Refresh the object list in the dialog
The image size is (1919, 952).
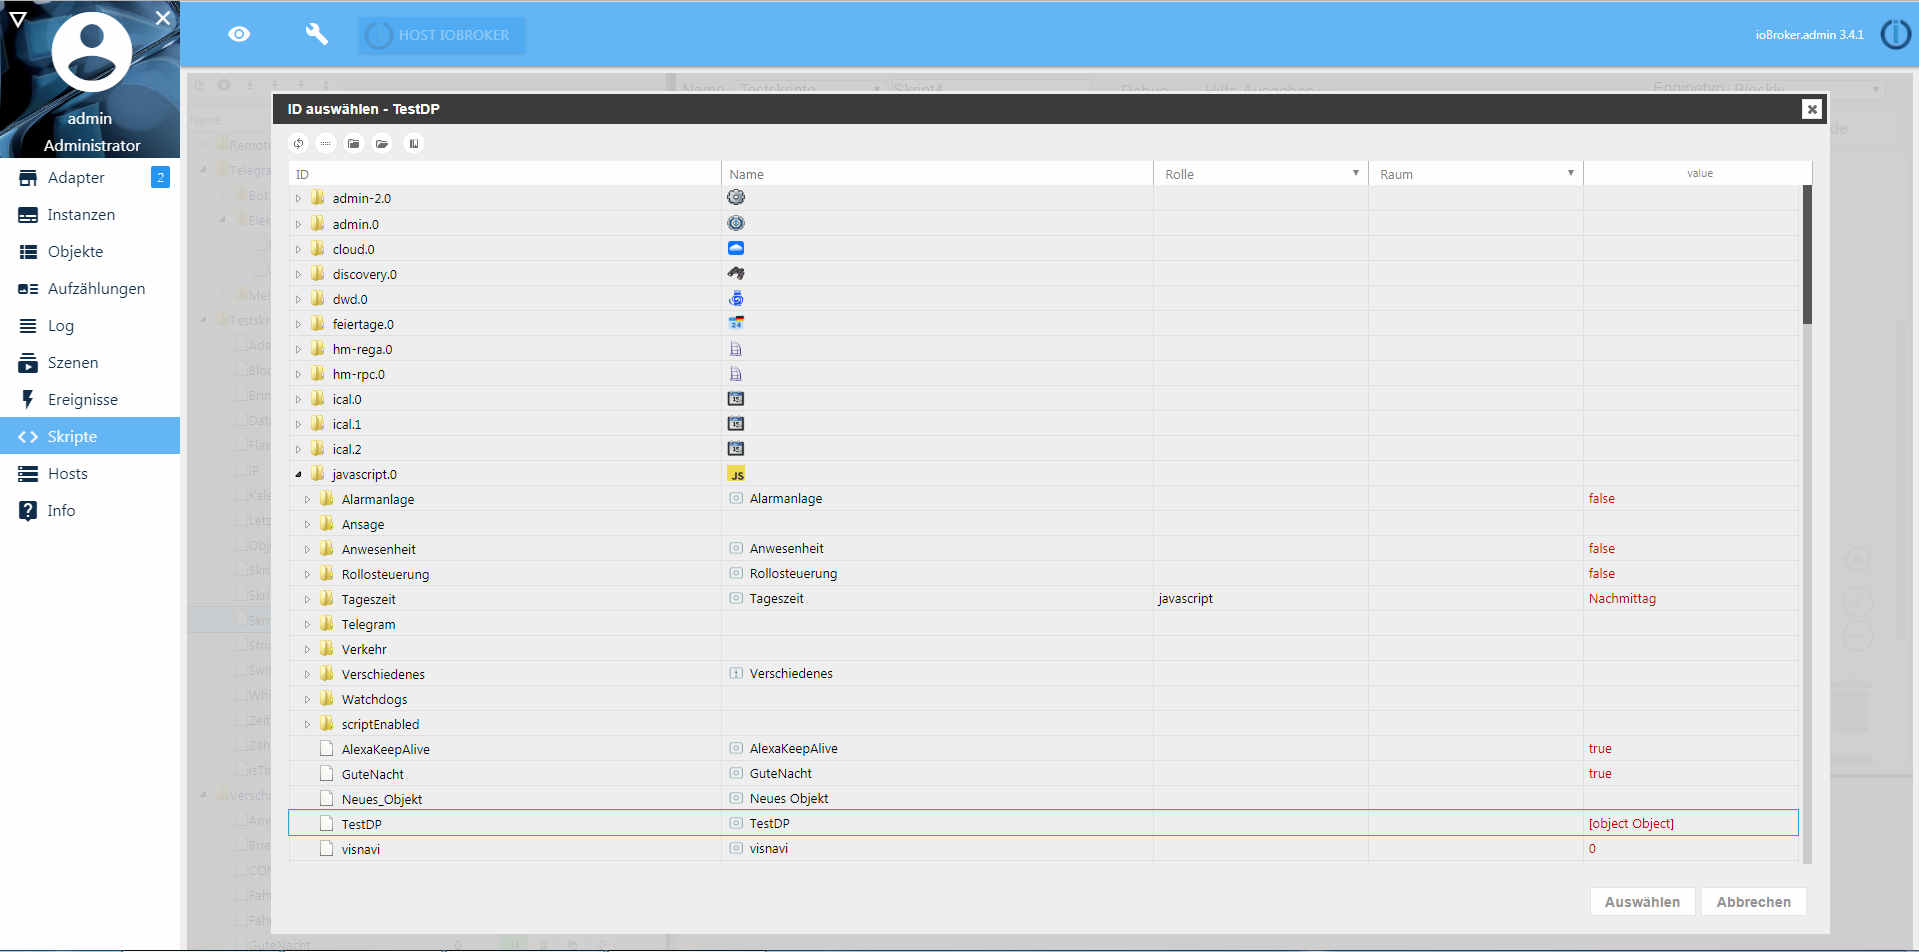click(x=297, y=143)
